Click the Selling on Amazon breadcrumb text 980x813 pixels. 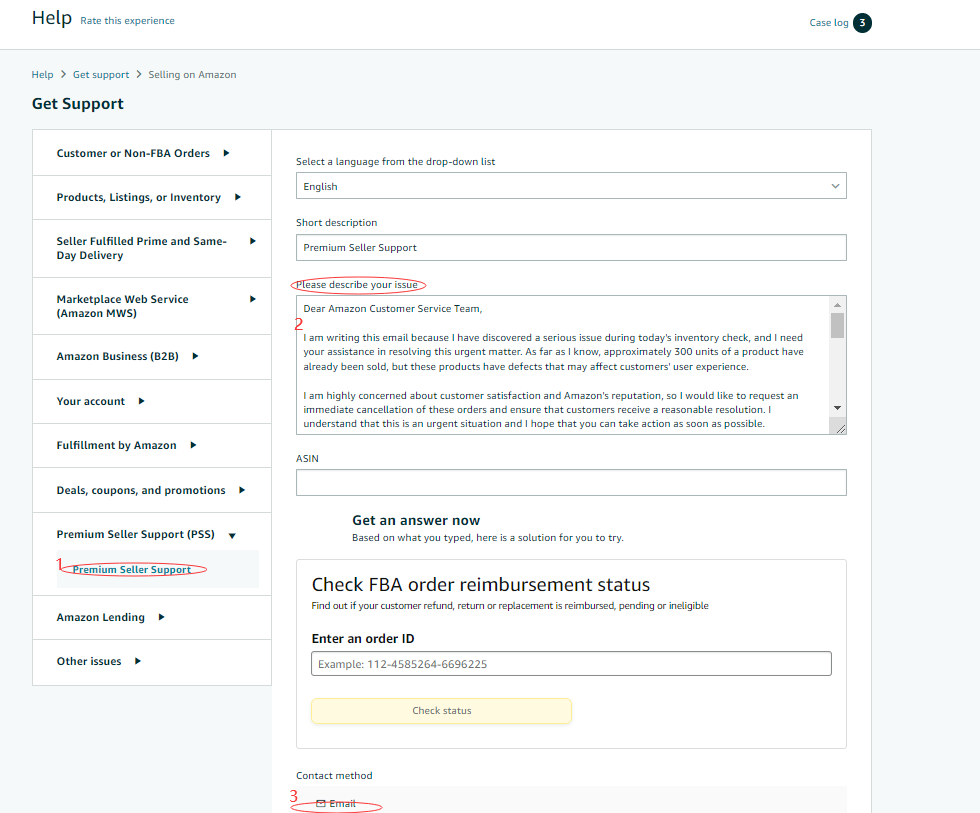(x=192, y=74)
